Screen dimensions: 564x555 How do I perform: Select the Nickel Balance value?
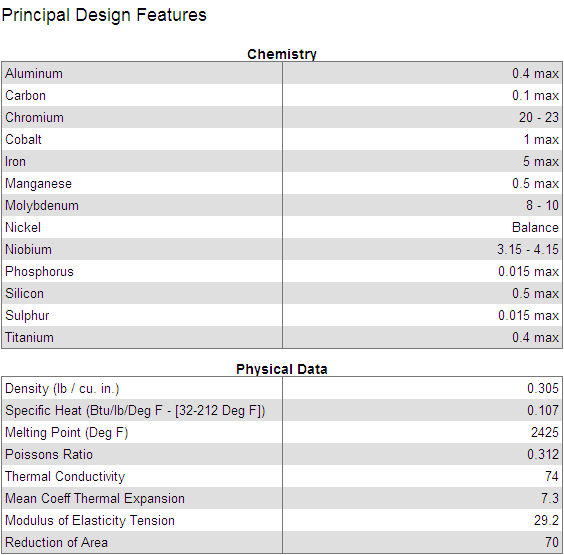[535, 227]
